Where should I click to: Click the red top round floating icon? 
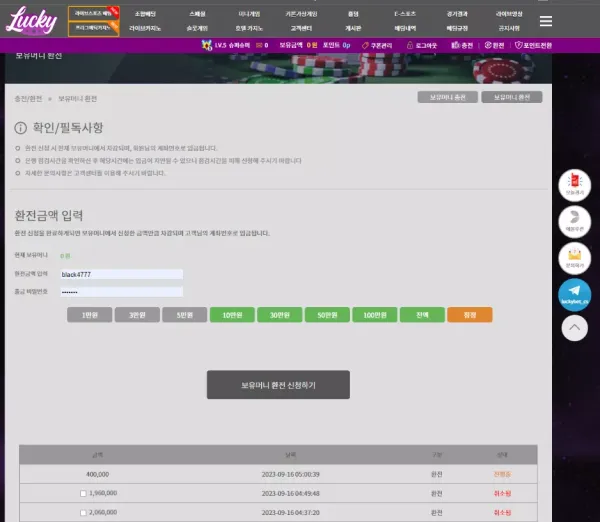tap(574, 185)
